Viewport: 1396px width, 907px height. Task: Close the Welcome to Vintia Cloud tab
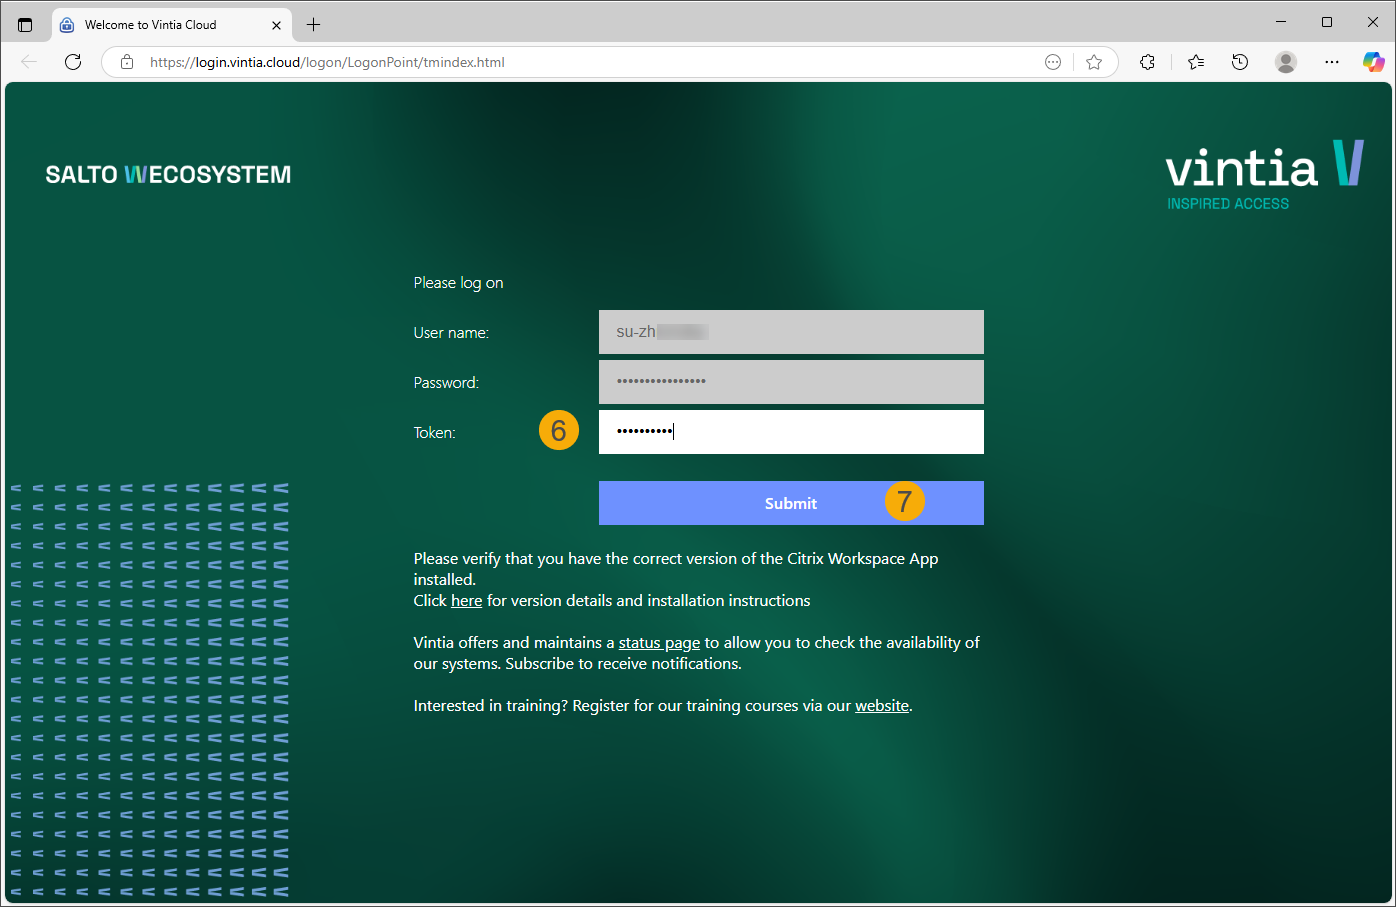(277, 25)
